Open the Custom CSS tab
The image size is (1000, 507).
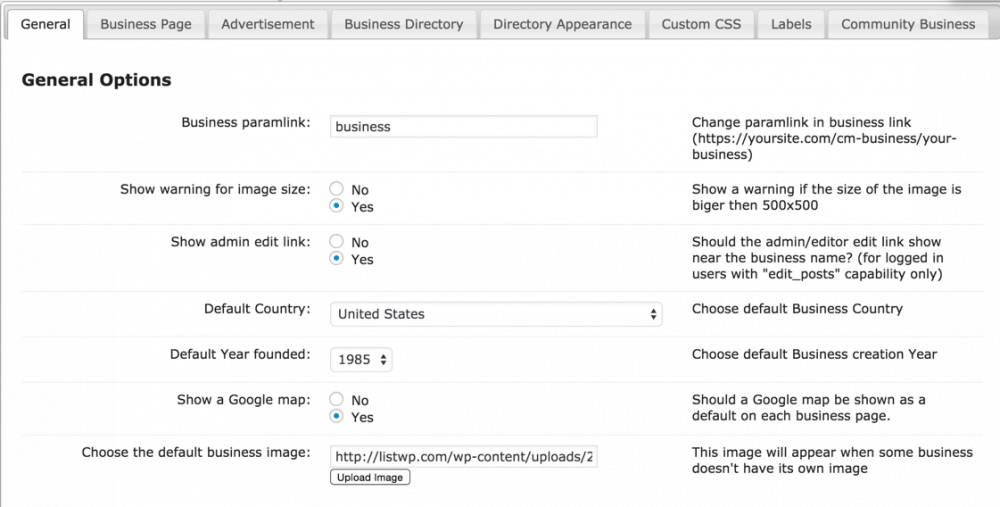point(701,24)
